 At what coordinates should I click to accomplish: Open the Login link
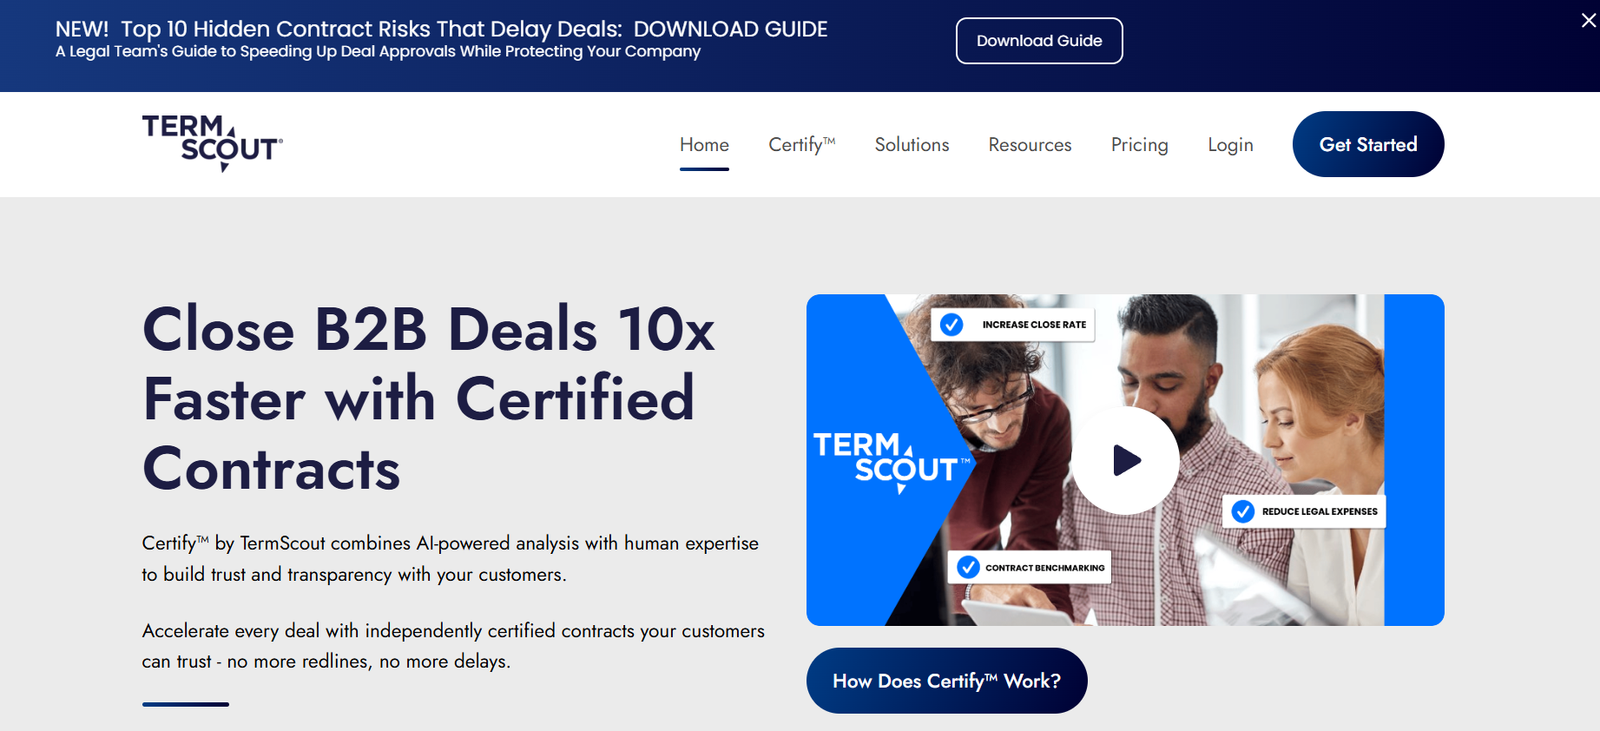(x=1230, y=145)
